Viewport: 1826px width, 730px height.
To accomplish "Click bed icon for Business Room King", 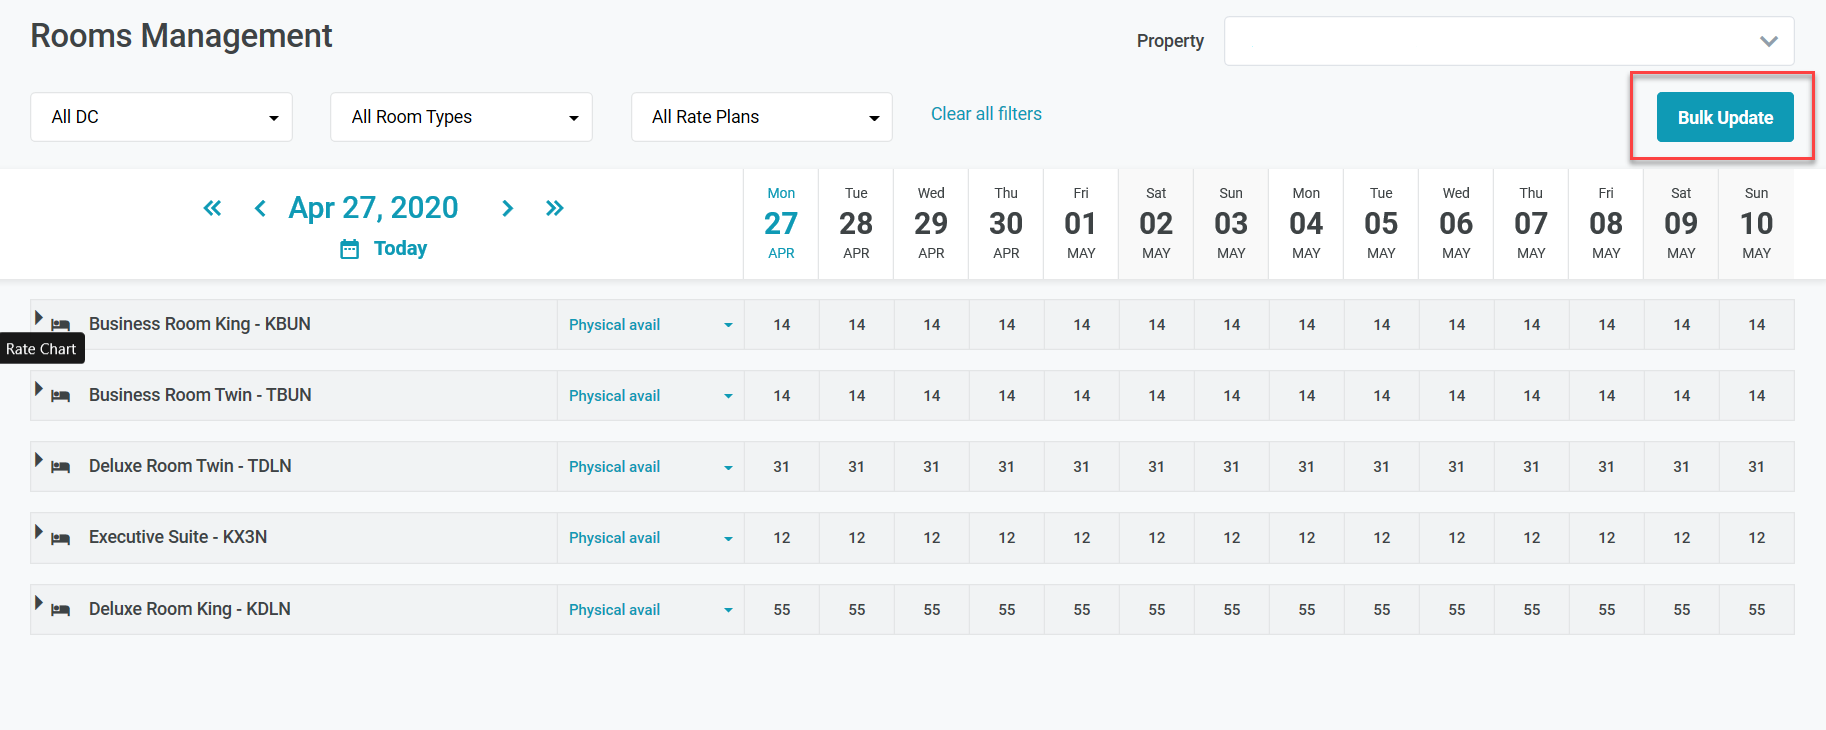I will (61, 325).
